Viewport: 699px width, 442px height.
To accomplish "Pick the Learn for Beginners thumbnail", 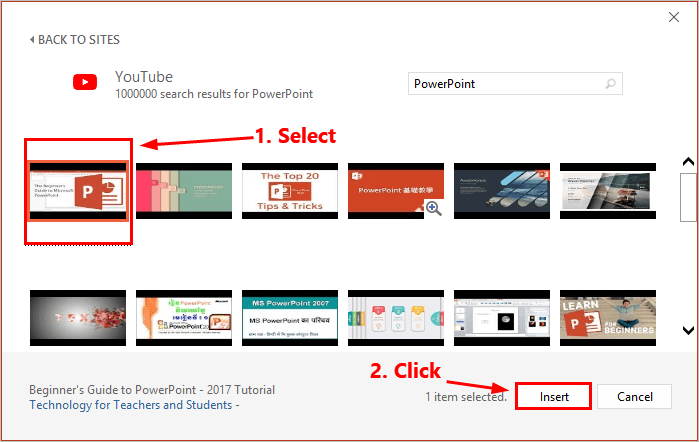I will tap(607, 317).
